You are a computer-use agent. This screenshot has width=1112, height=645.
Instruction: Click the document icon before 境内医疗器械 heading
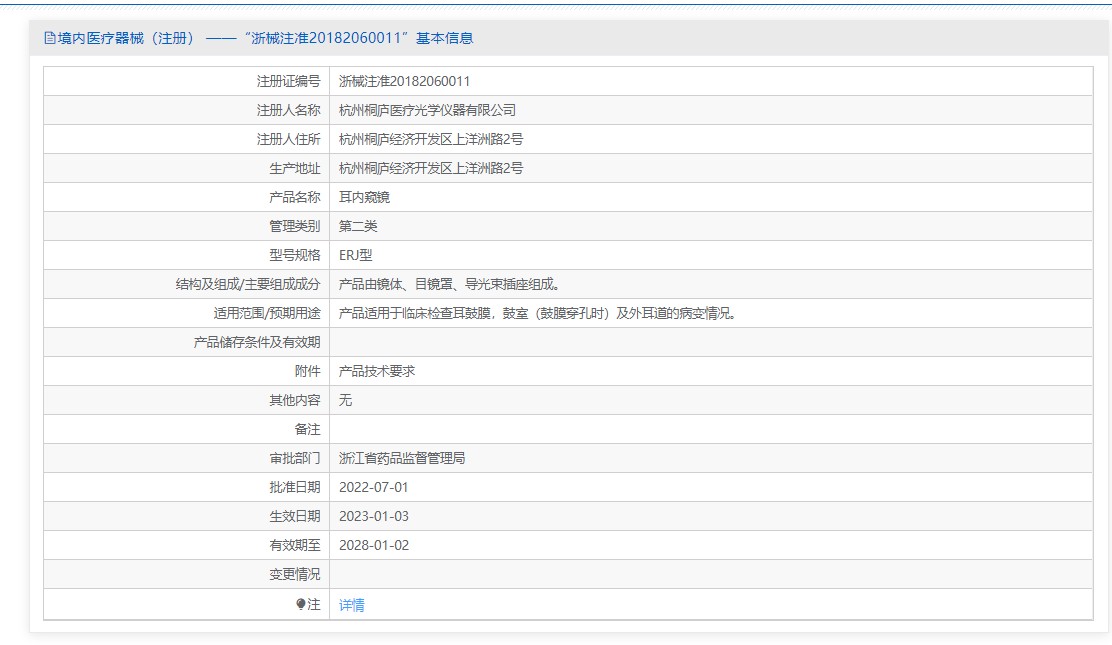(50, 38)
